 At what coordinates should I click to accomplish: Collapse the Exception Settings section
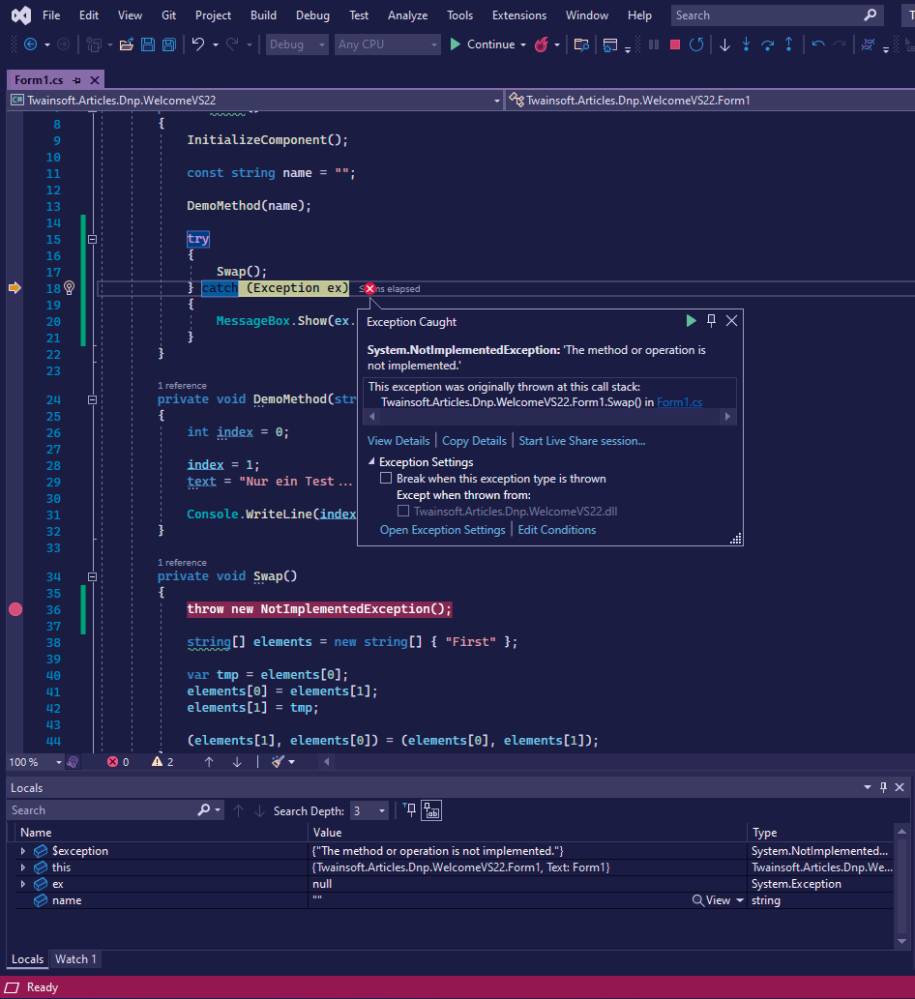tap(371, 461)
